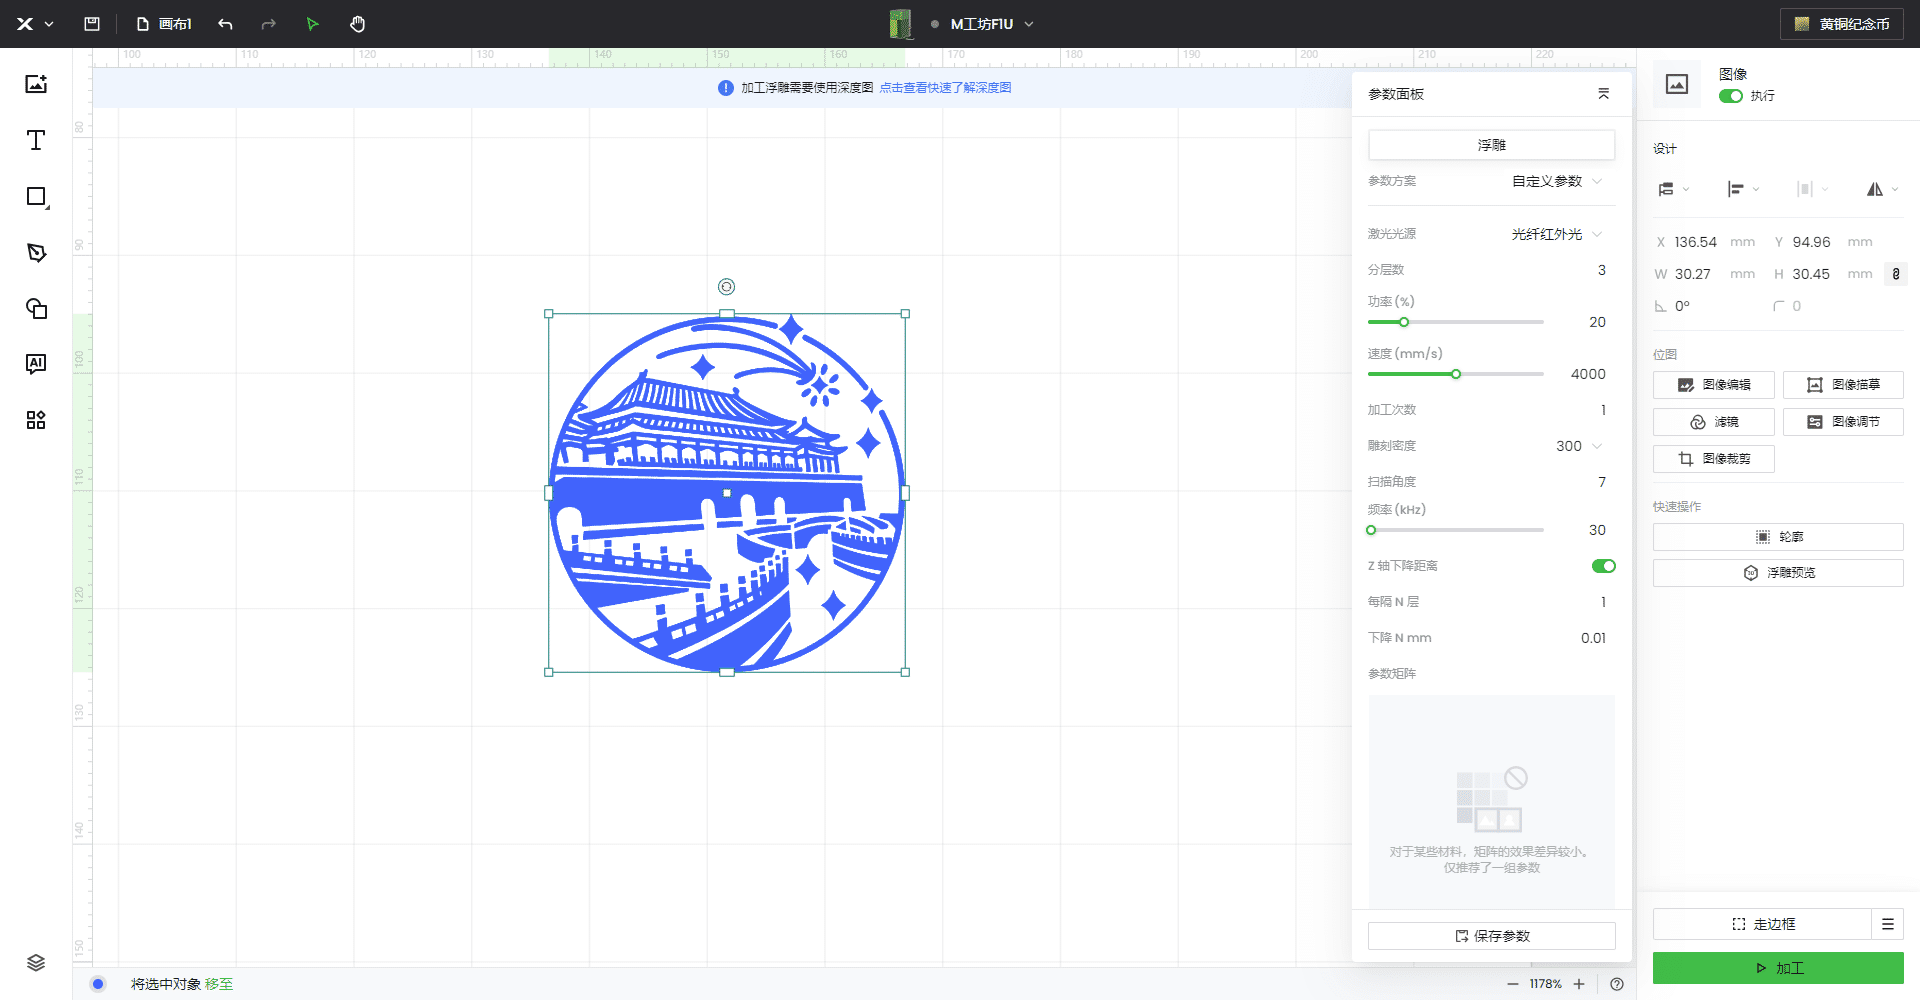1920x1000 pixels.
Task: Edit the rotation angle 0° field
Action: coord(1682,306)
